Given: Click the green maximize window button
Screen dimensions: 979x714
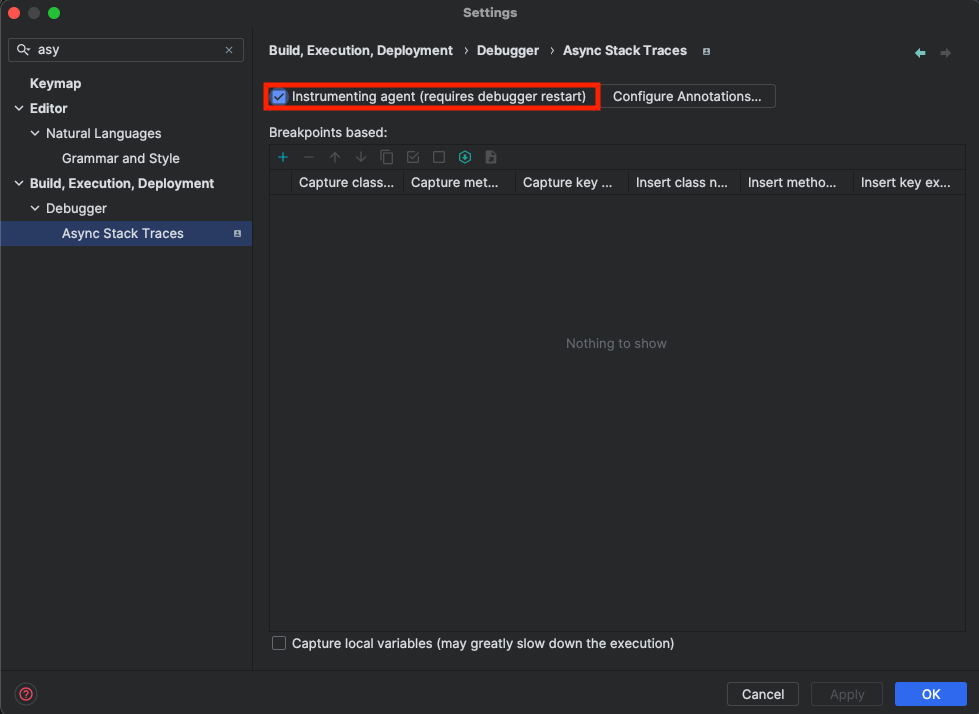Looking at the screenshot, I should click(x=54, y=13).
